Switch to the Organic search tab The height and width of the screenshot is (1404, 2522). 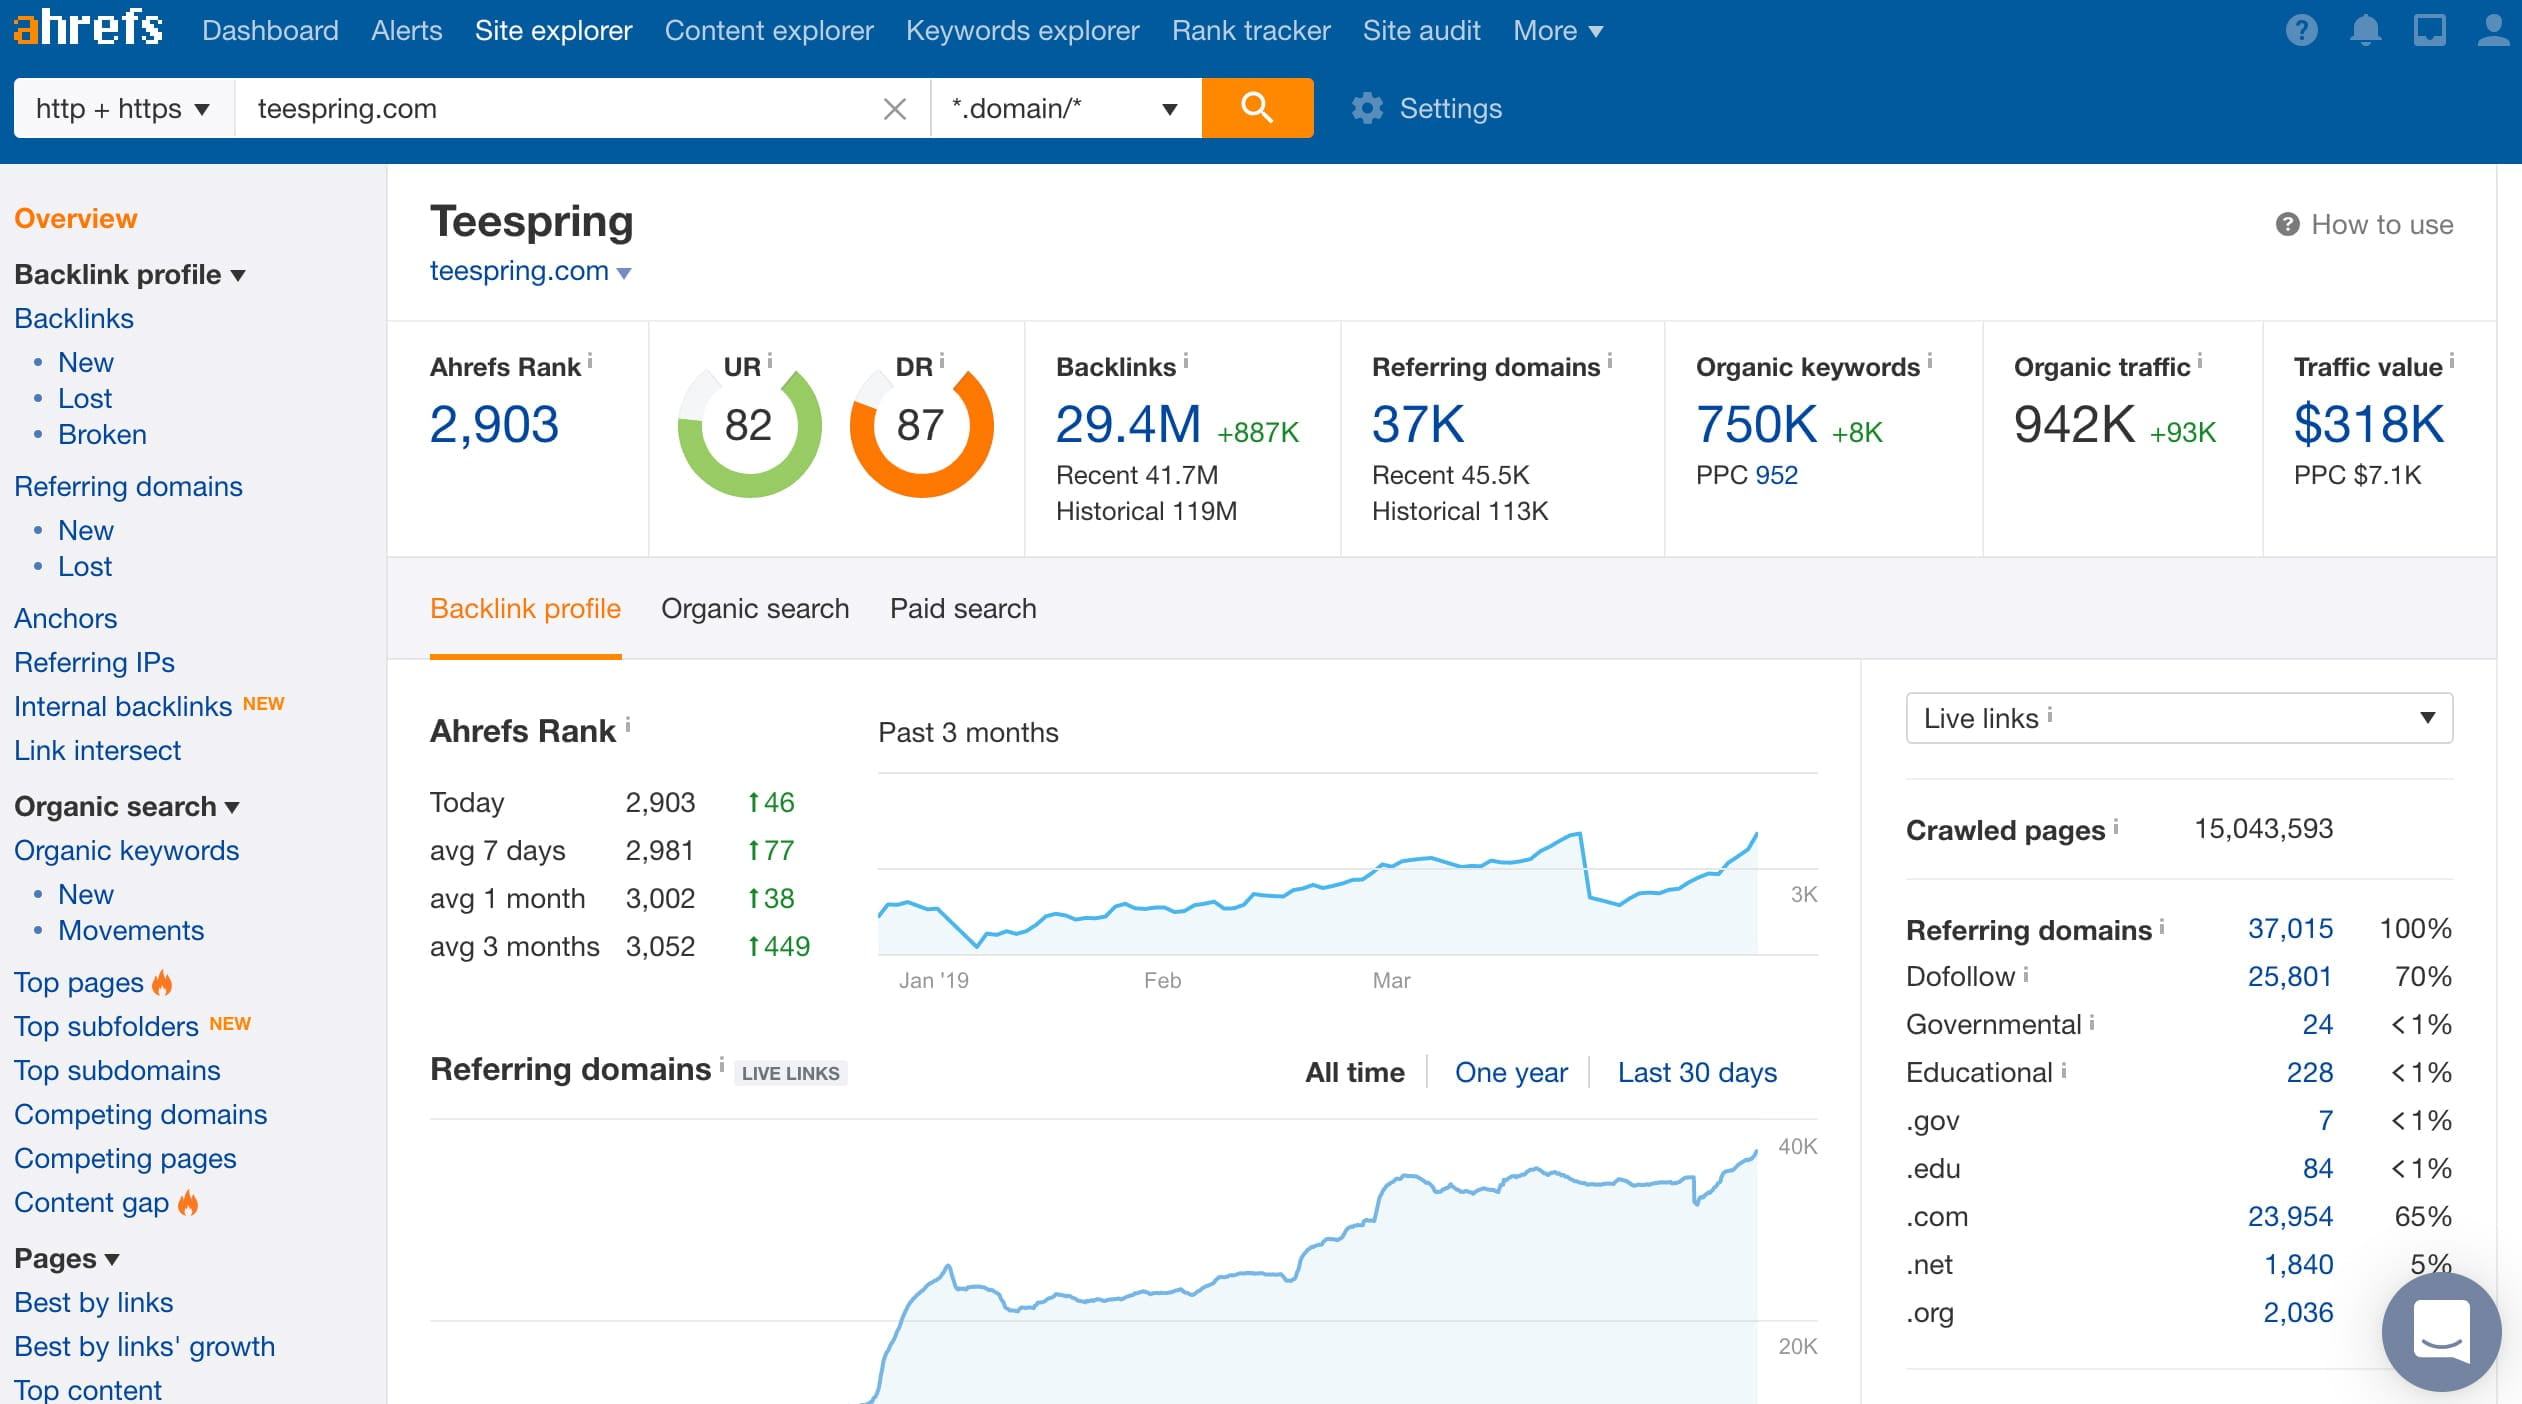click(755, 607)
